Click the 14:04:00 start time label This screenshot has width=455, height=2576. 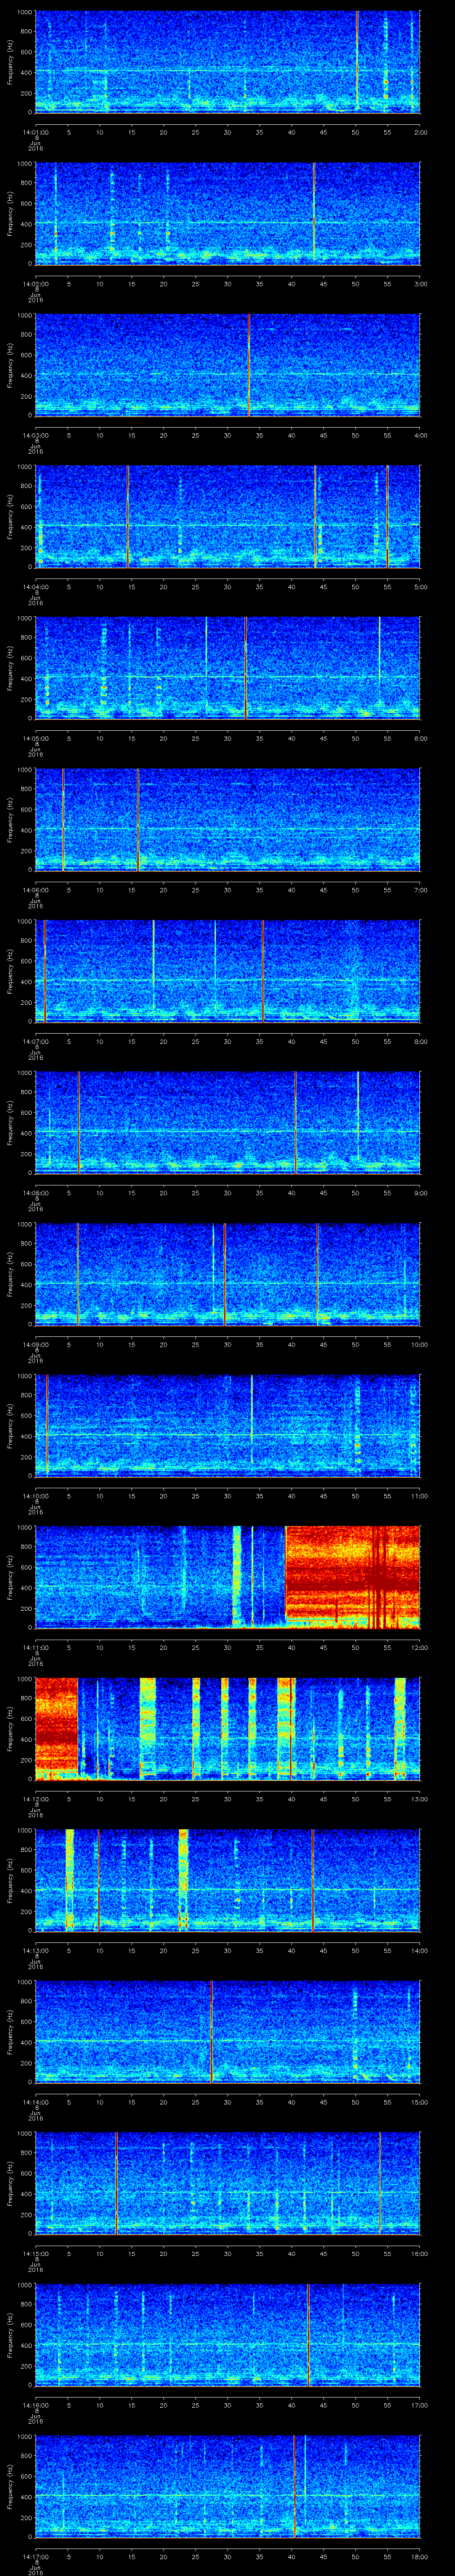tap(35, 587)
